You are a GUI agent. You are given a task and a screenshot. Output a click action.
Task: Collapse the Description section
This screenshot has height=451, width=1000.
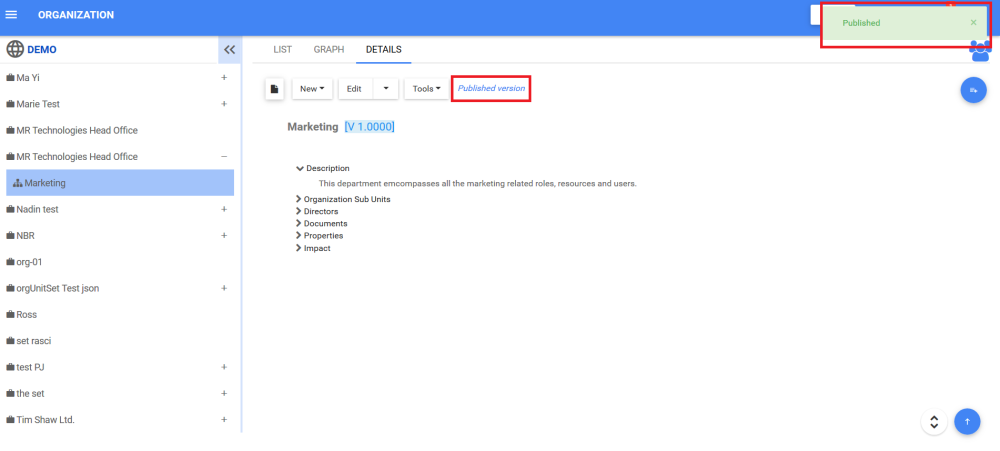coord(299,168)
